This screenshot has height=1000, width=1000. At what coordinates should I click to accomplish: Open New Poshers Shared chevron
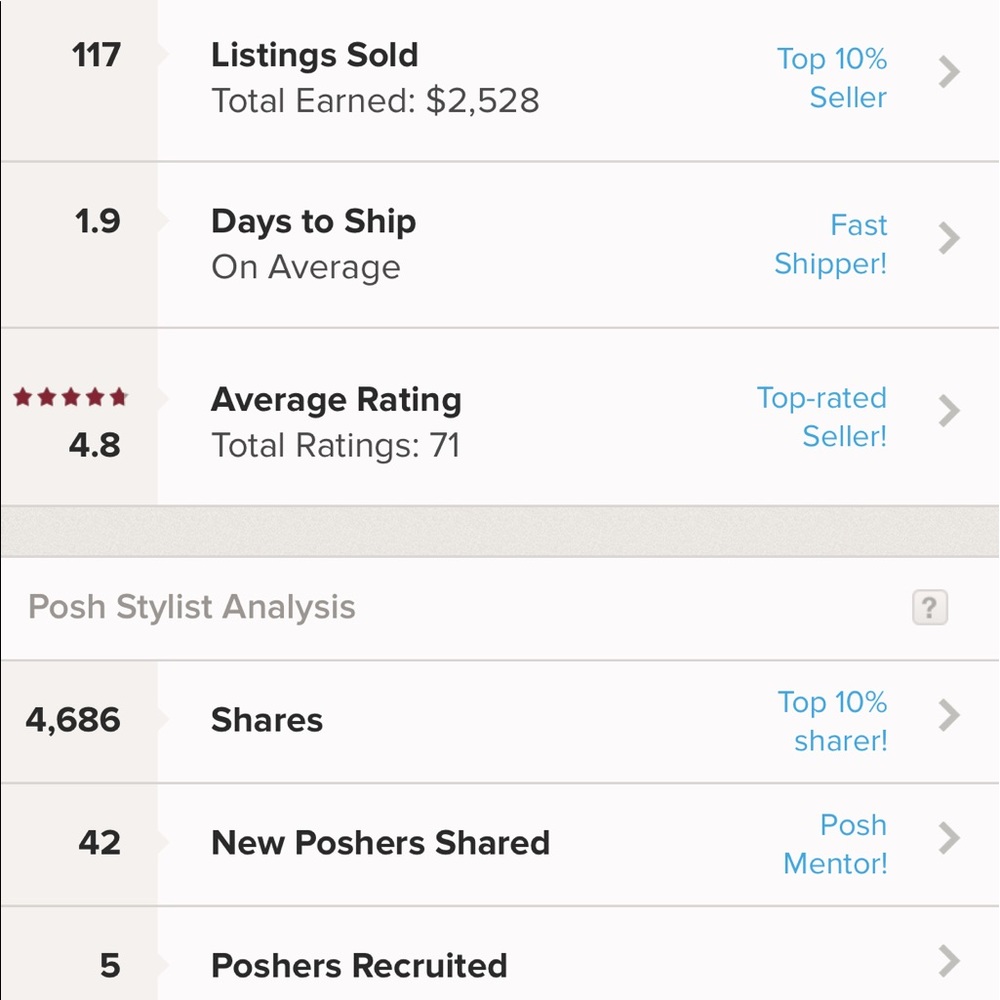(949, 839)
